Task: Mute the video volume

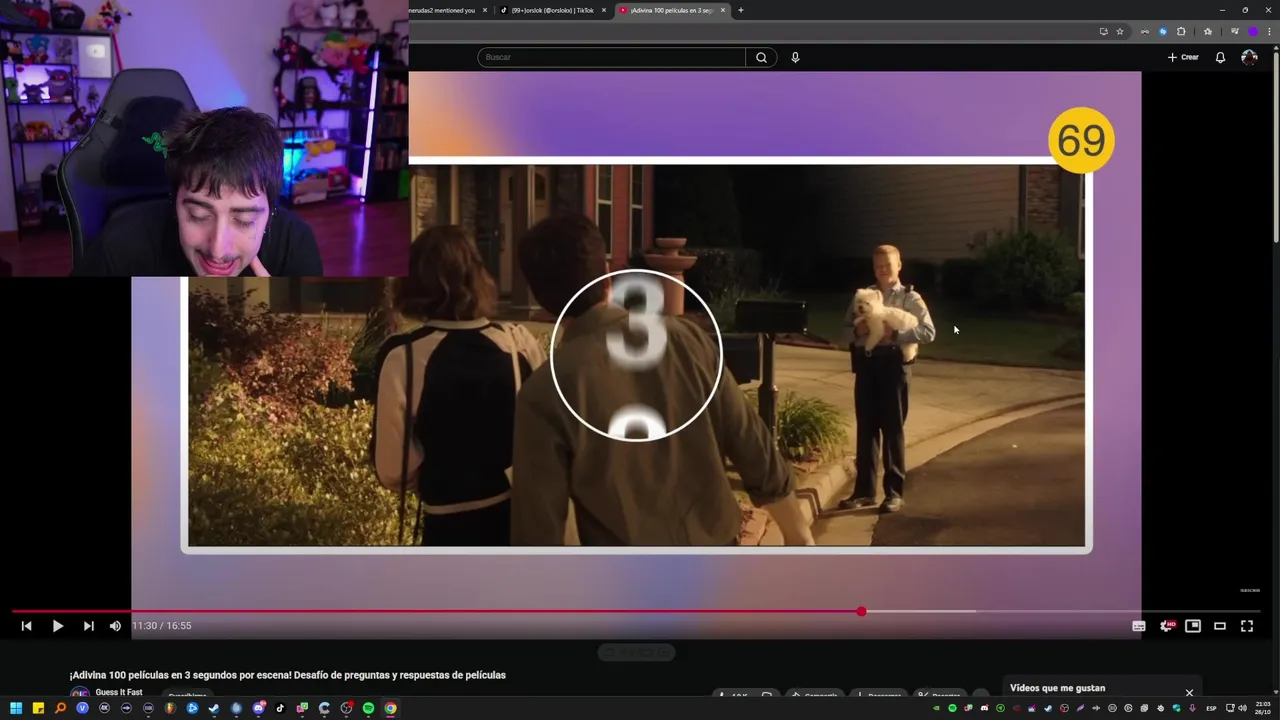Action: click(115, 626)
